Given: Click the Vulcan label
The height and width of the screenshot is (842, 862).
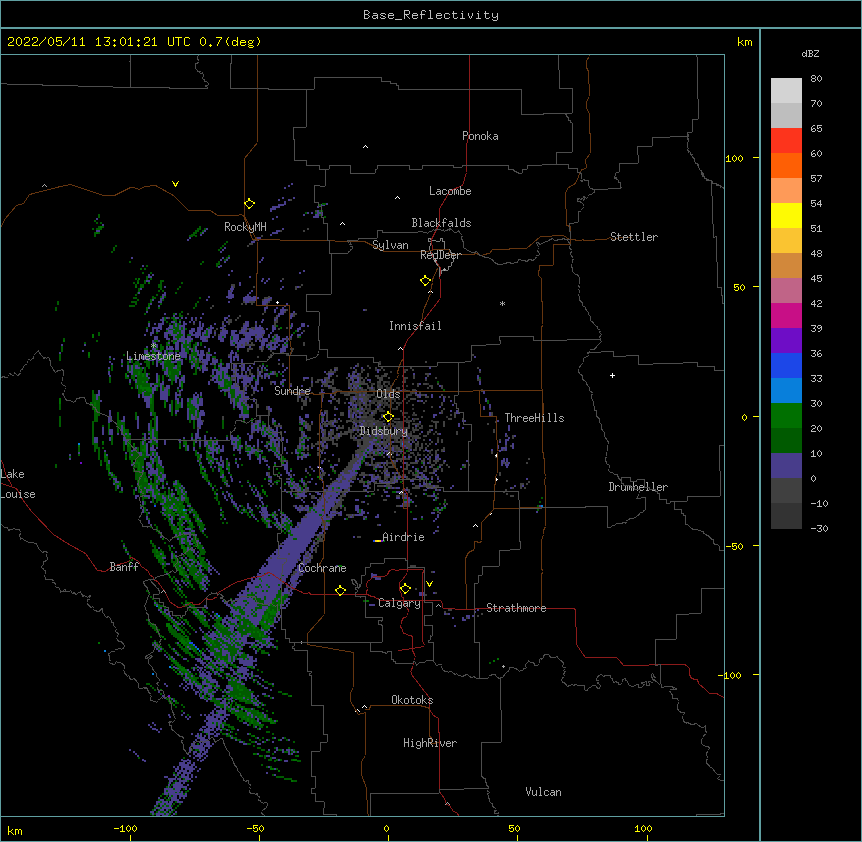Looking at the screenshot, I should point(543,792).
